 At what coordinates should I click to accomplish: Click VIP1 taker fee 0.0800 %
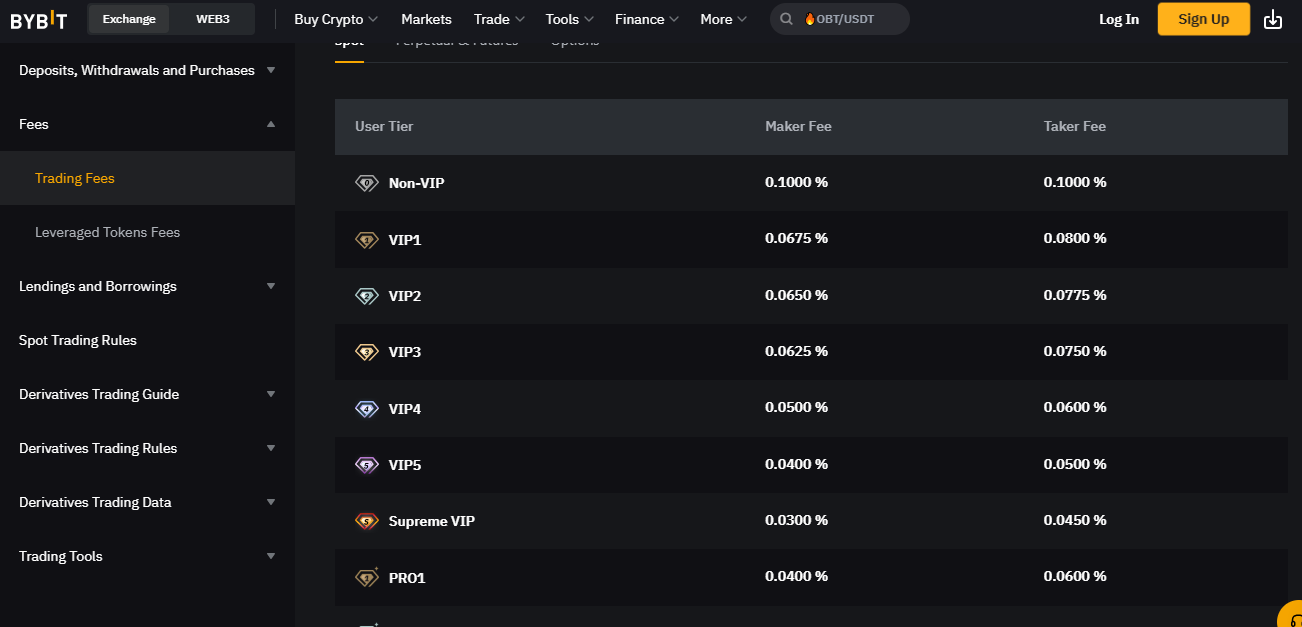(1075, 238)
